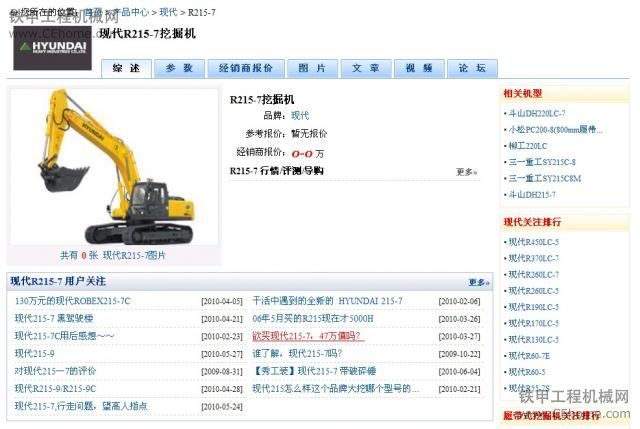This screenshot has height=429, width=640.
Task: Click the date [2009-10-22]
Action: [459, 354]
